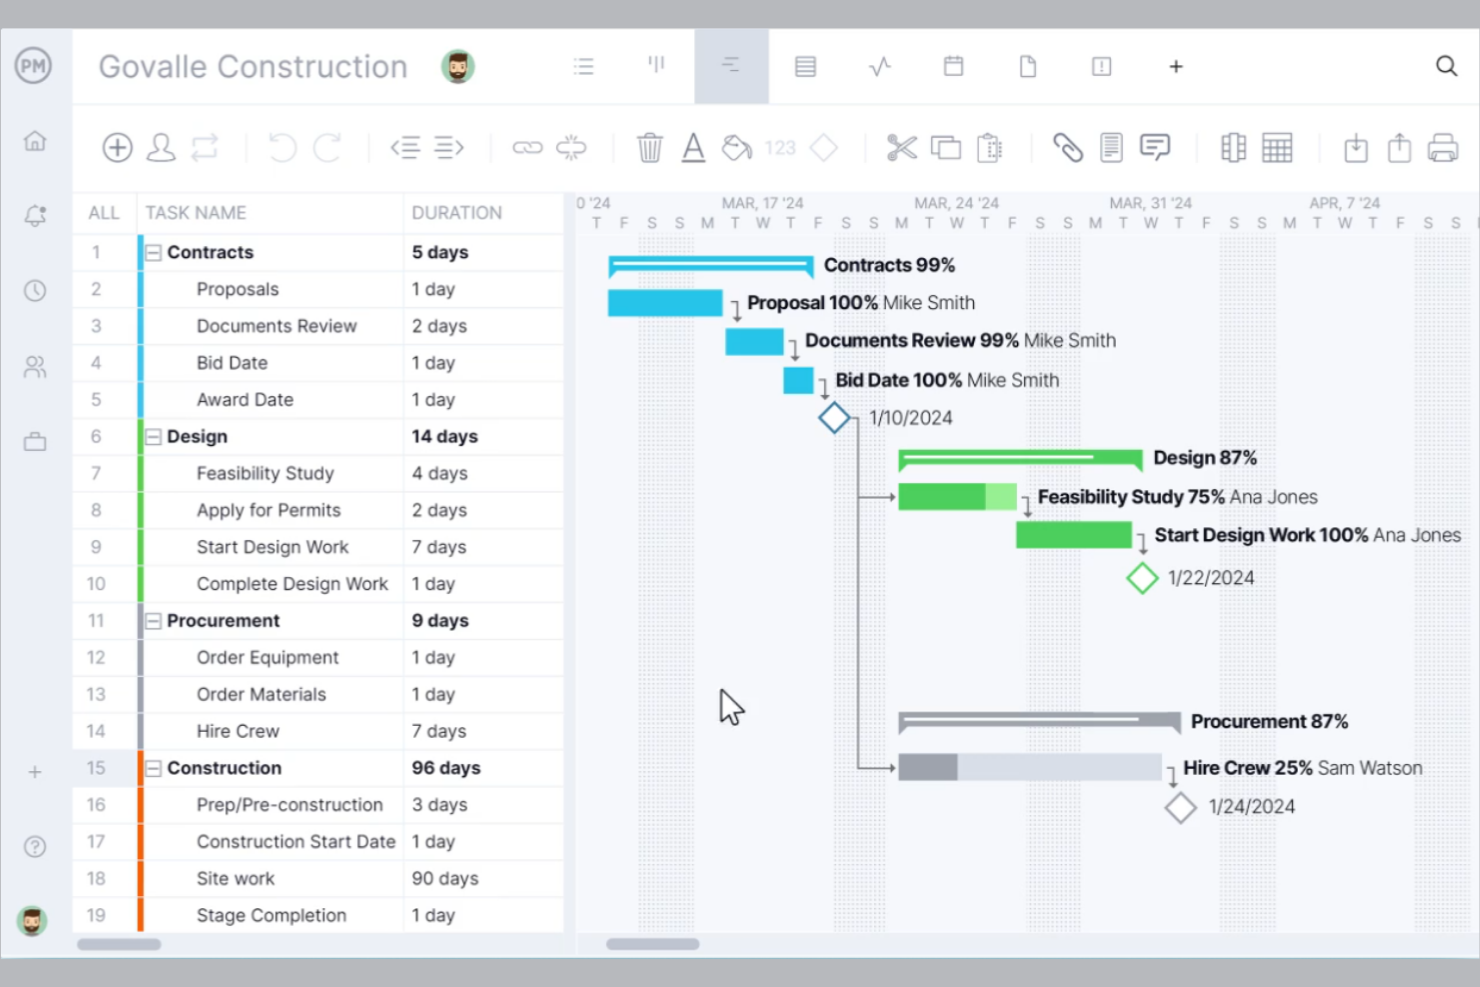The image size is (1480, 987).
Task: Click the recurring loop arrows toolbar icon
Action: point(205,148)
